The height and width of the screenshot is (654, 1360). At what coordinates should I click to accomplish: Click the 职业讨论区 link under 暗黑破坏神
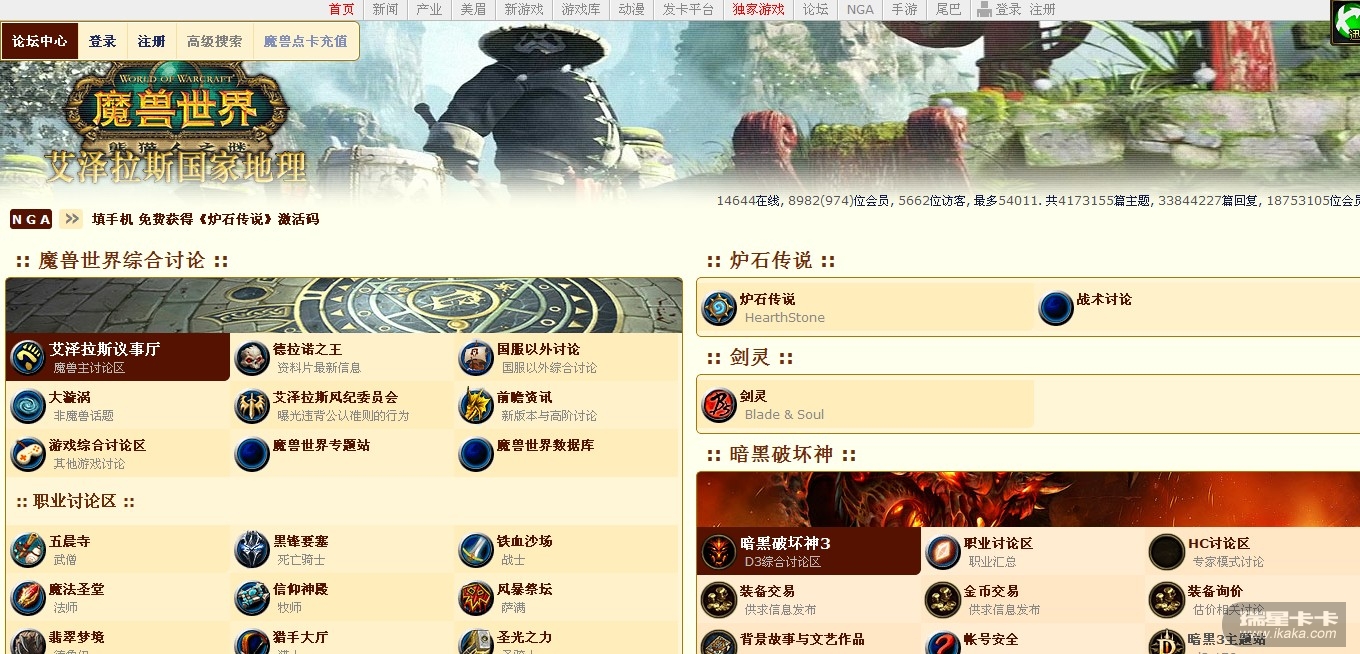tap(998, 543)
